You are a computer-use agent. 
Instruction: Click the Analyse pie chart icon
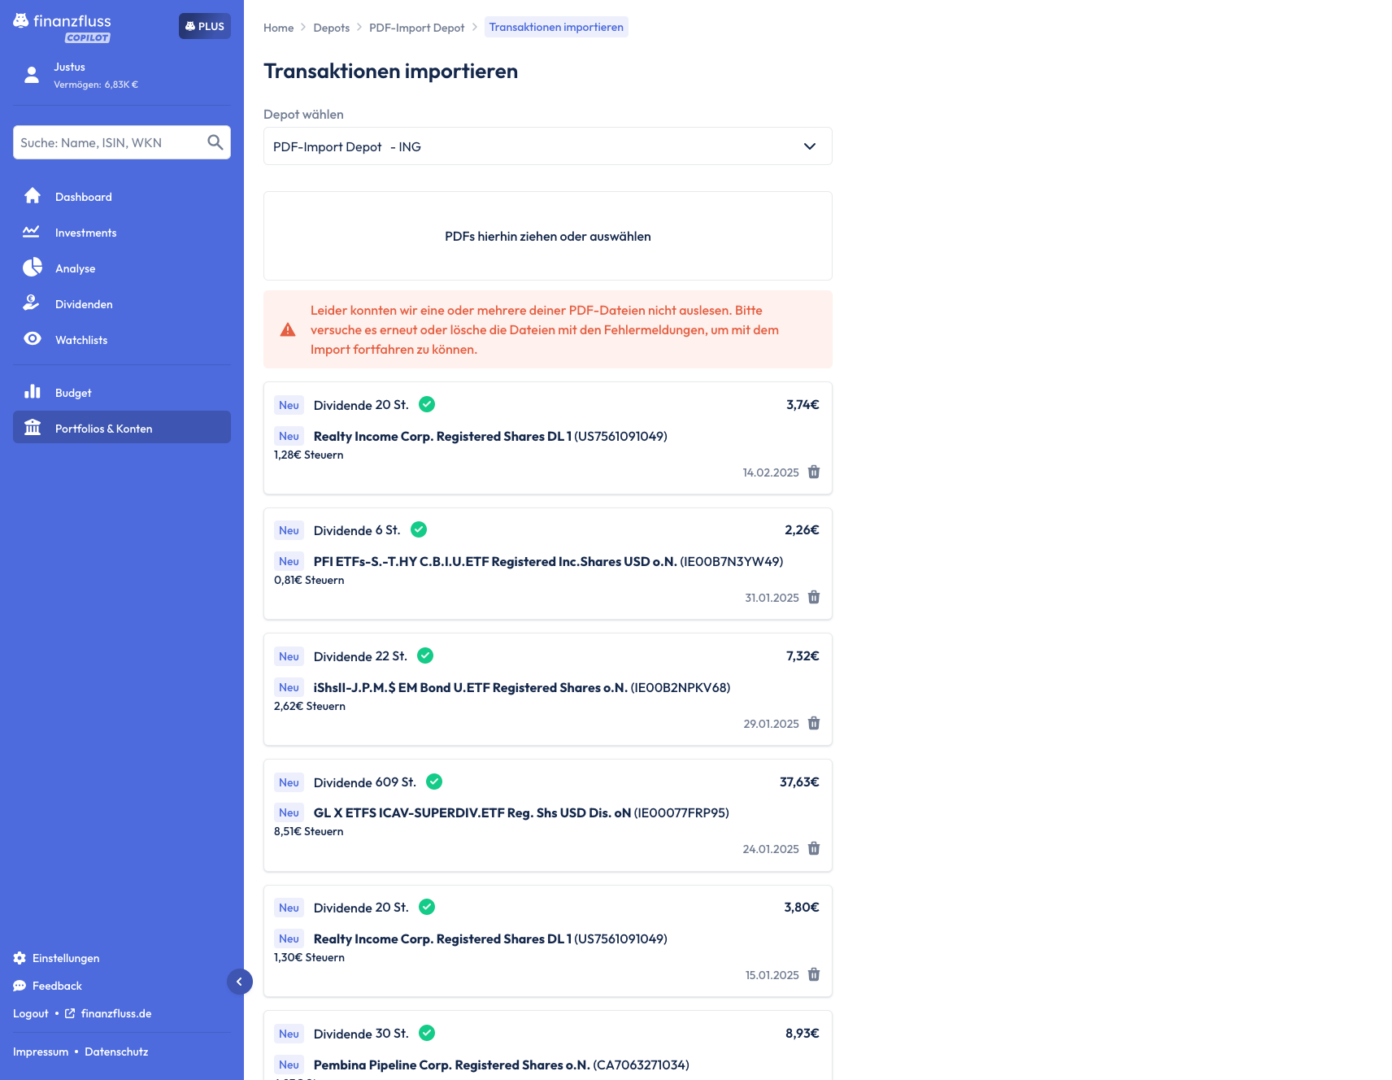pyautogui.click(x=32, y=267)
